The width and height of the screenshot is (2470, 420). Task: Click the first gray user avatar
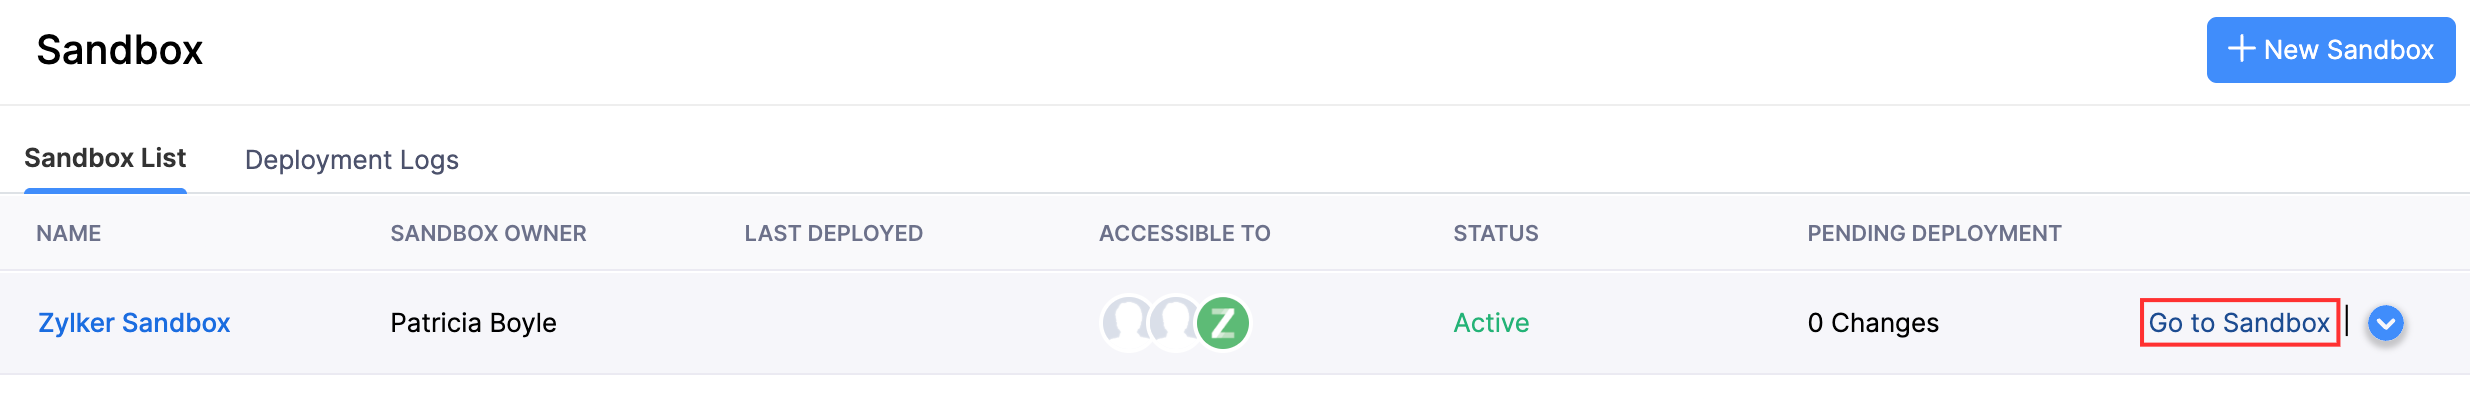(x=1127, y=323)
